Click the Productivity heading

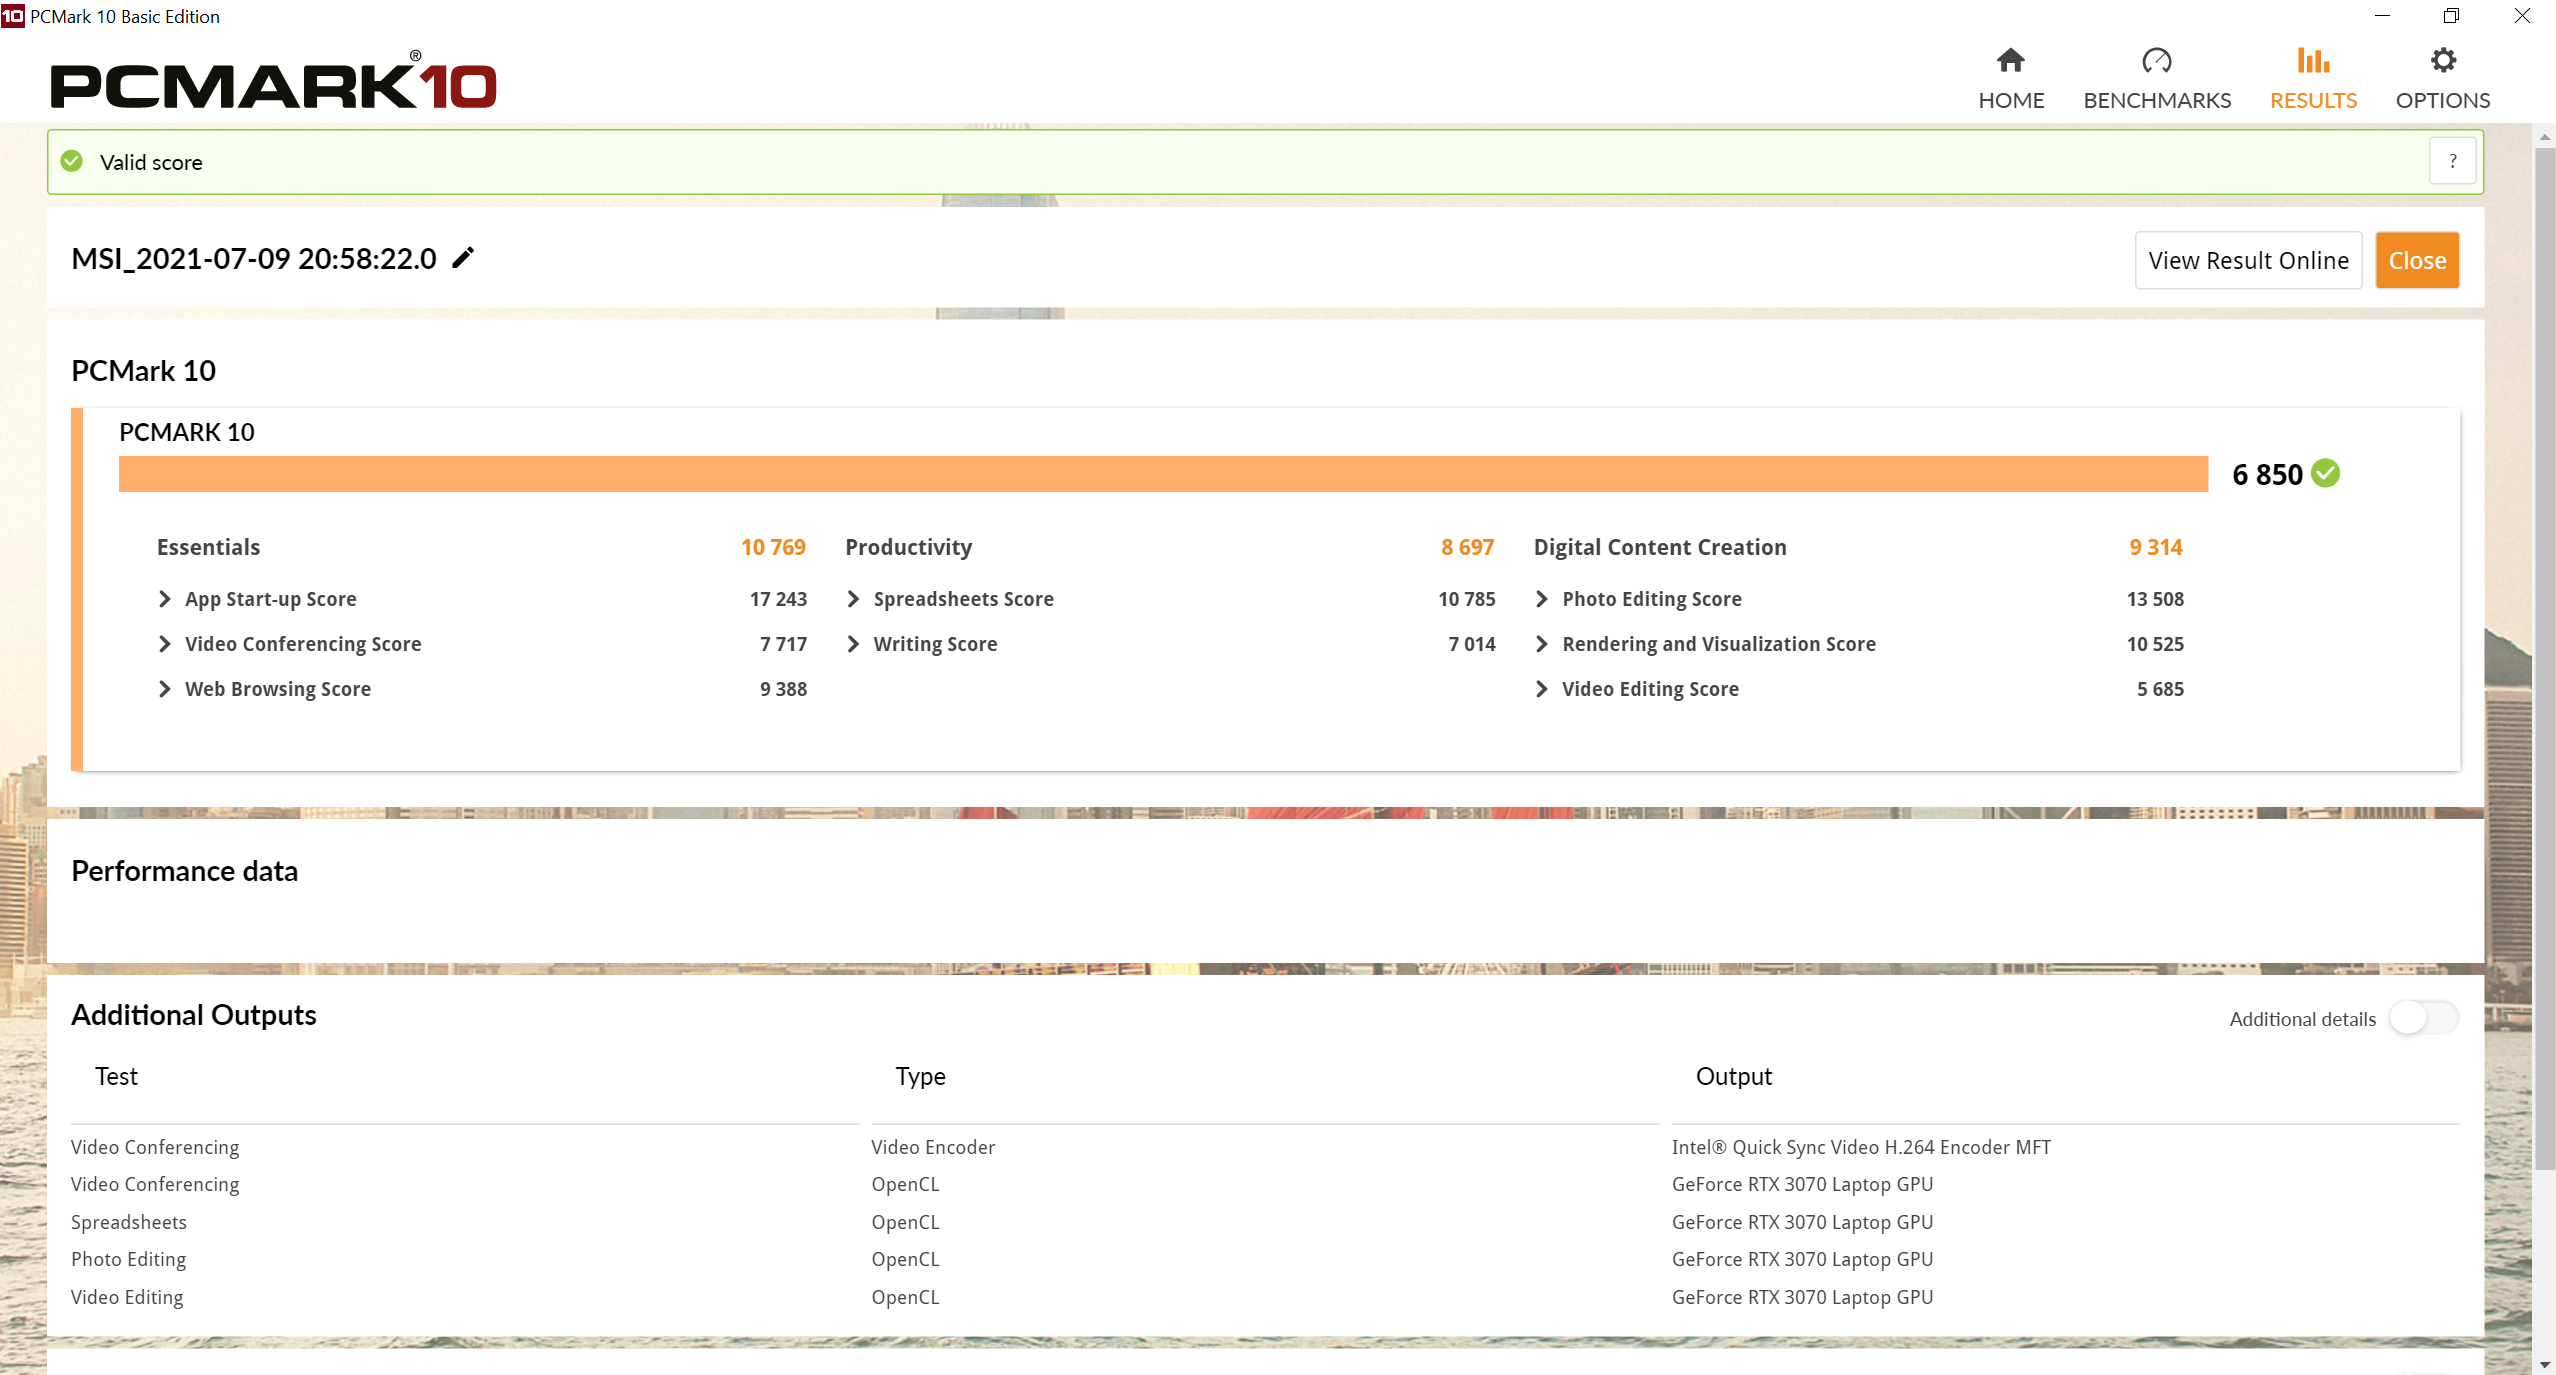pyautogui.click(x=908, y=547)
